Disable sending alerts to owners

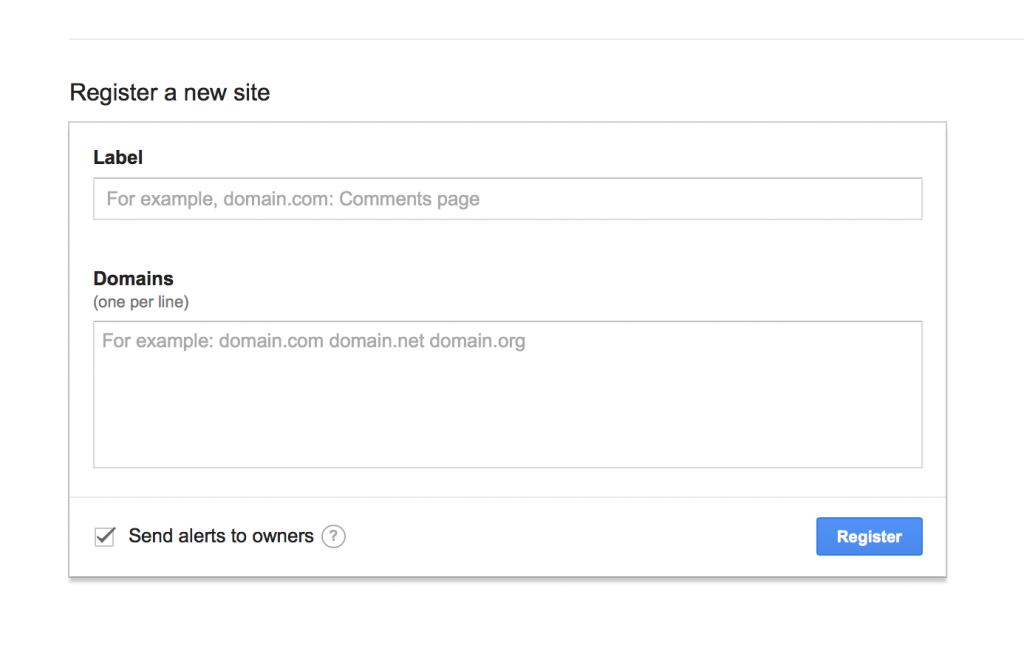coord(104,537)
